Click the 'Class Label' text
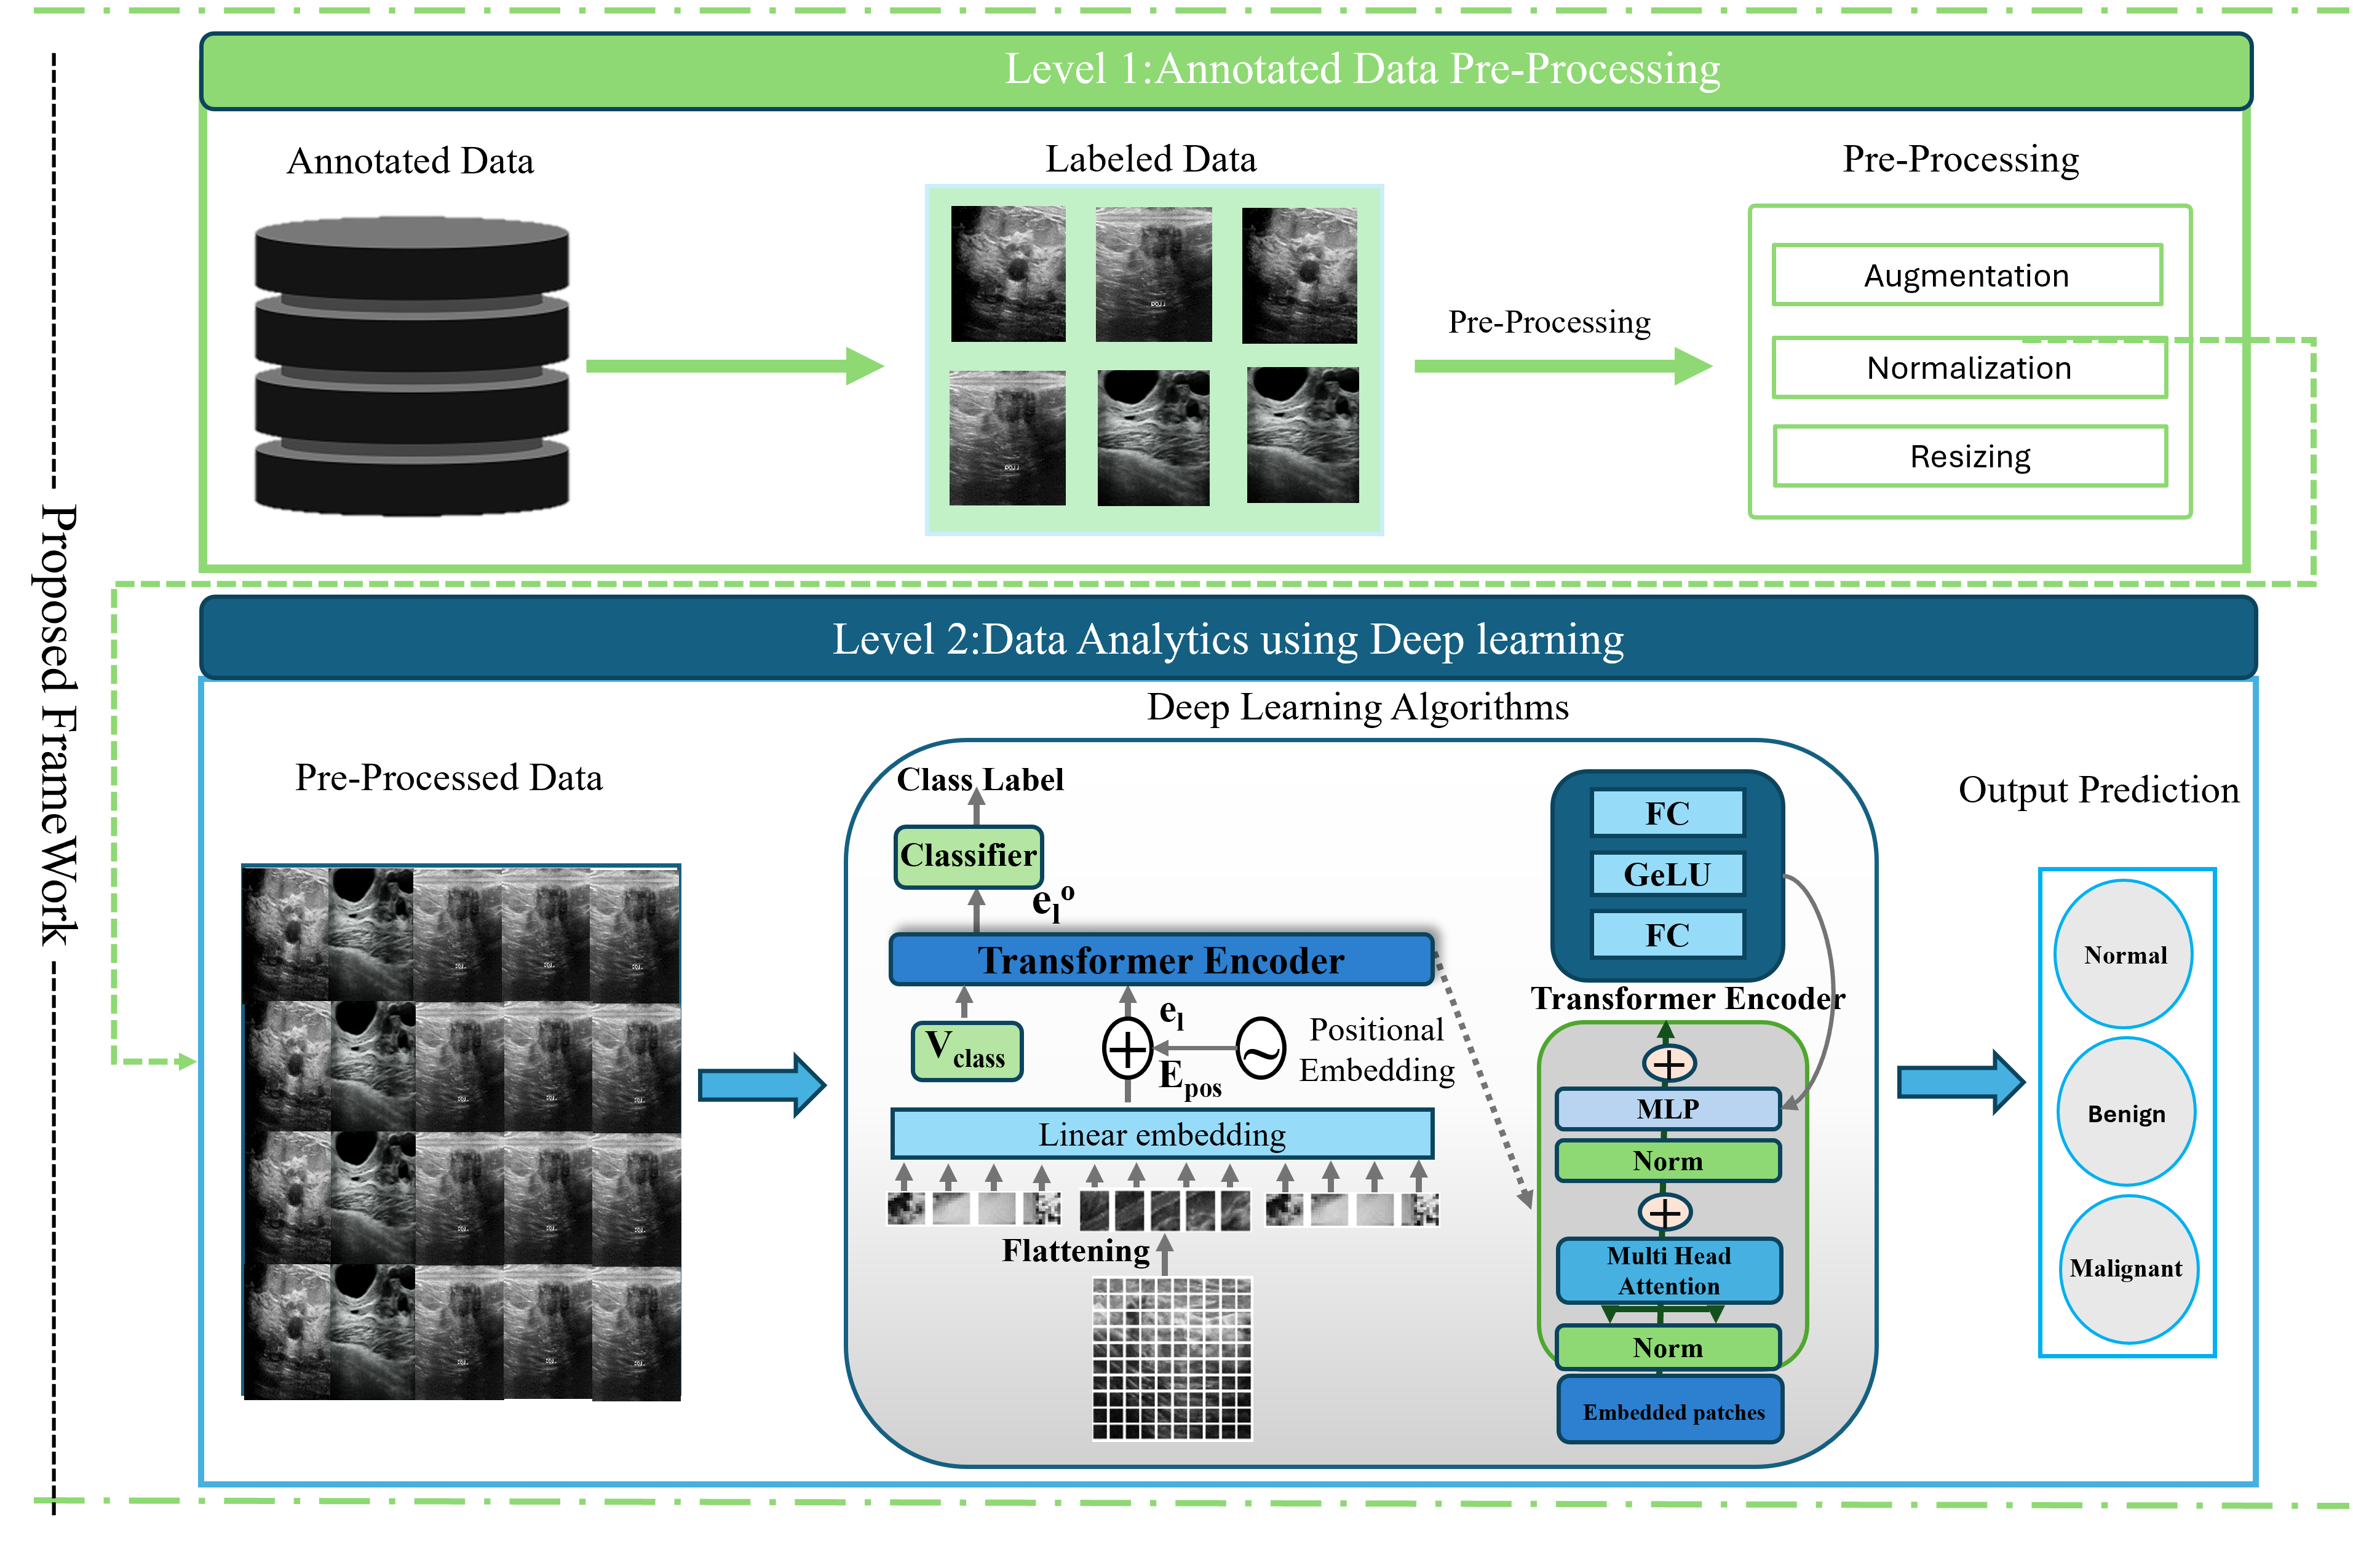Image resolution: width=2353 pixels, height=1568 pixels. 979,779
